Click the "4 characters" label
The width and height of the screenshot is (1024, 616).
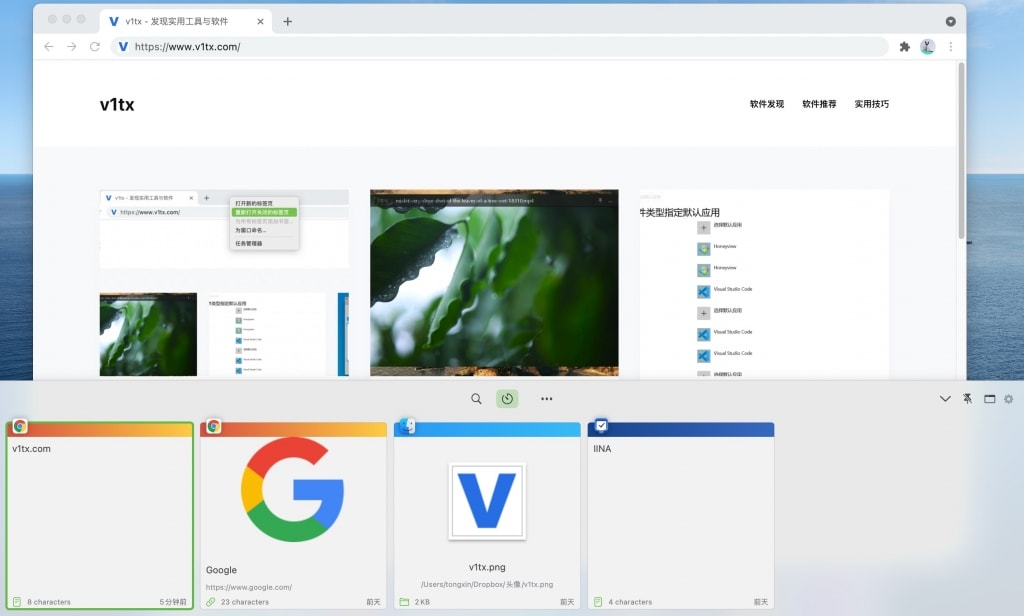tap(630, 602)
